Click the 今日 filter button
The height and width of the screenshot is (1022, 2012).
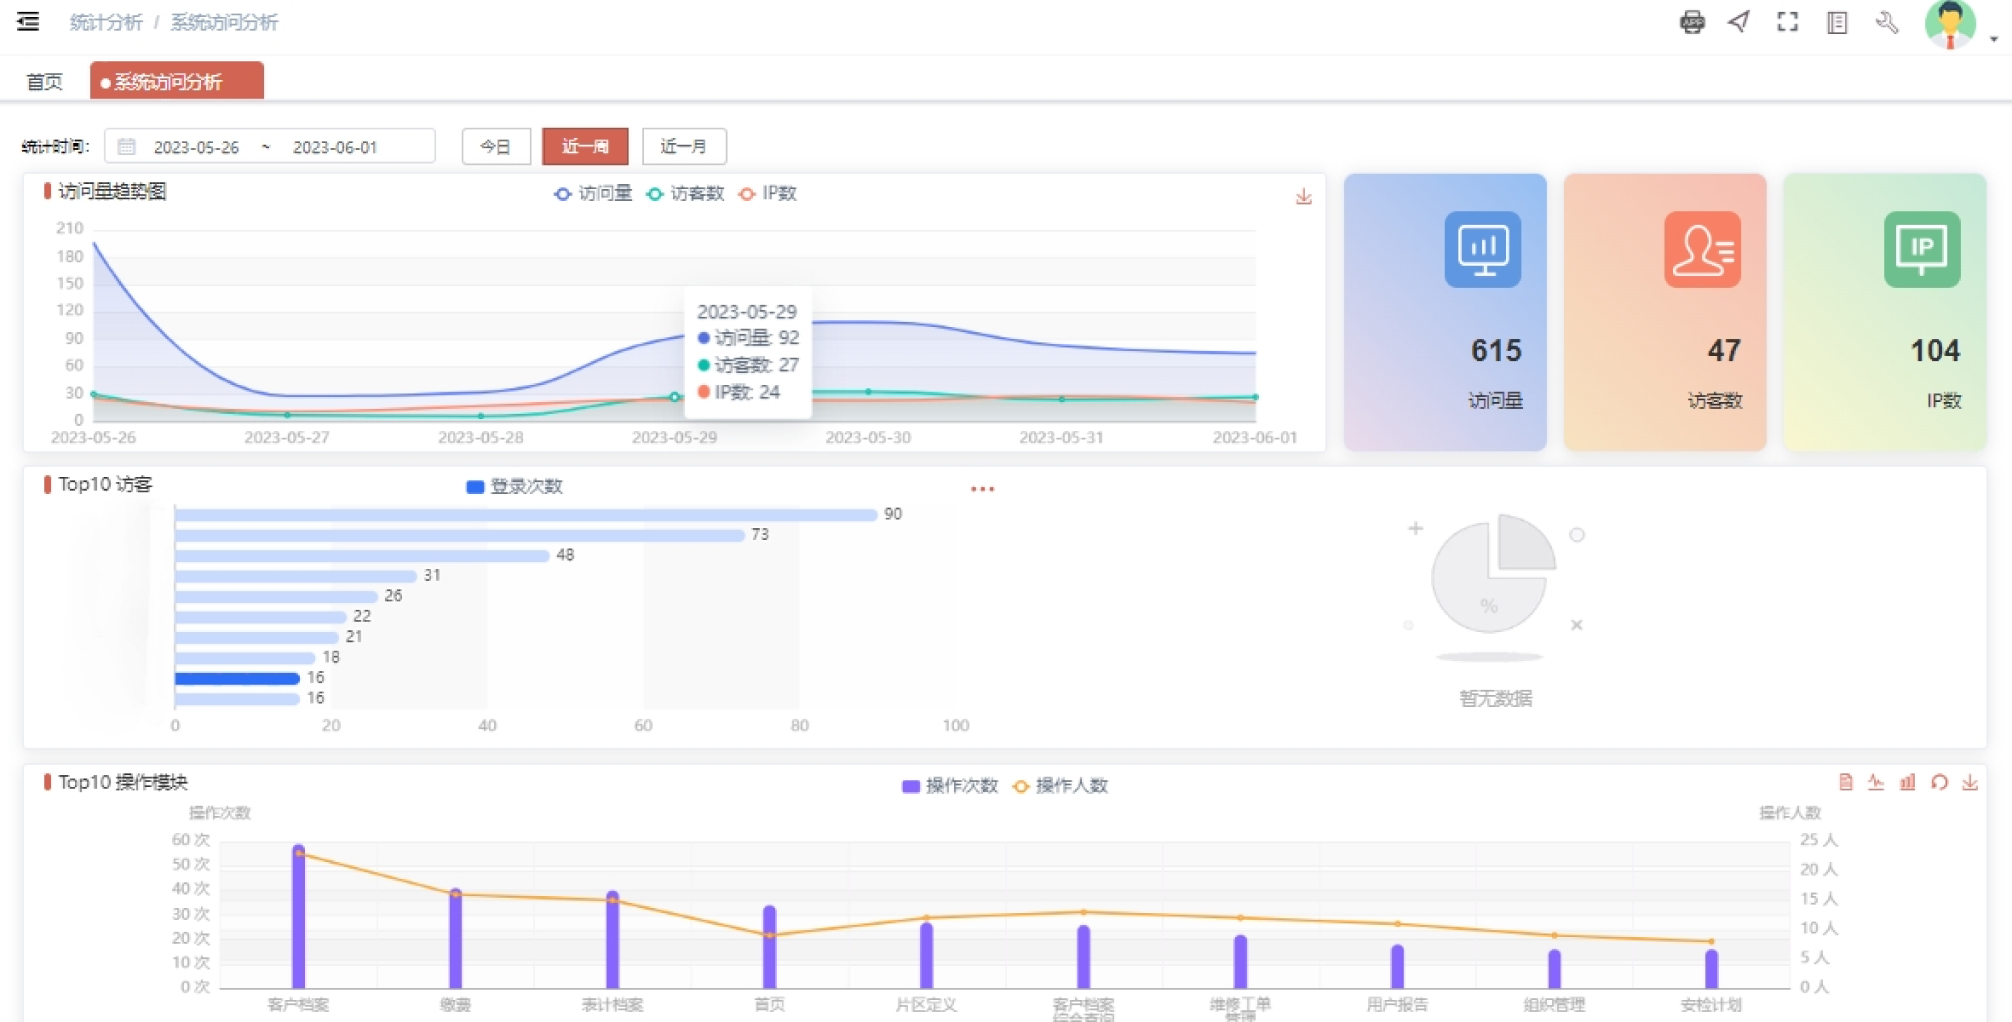click(495, 146)
